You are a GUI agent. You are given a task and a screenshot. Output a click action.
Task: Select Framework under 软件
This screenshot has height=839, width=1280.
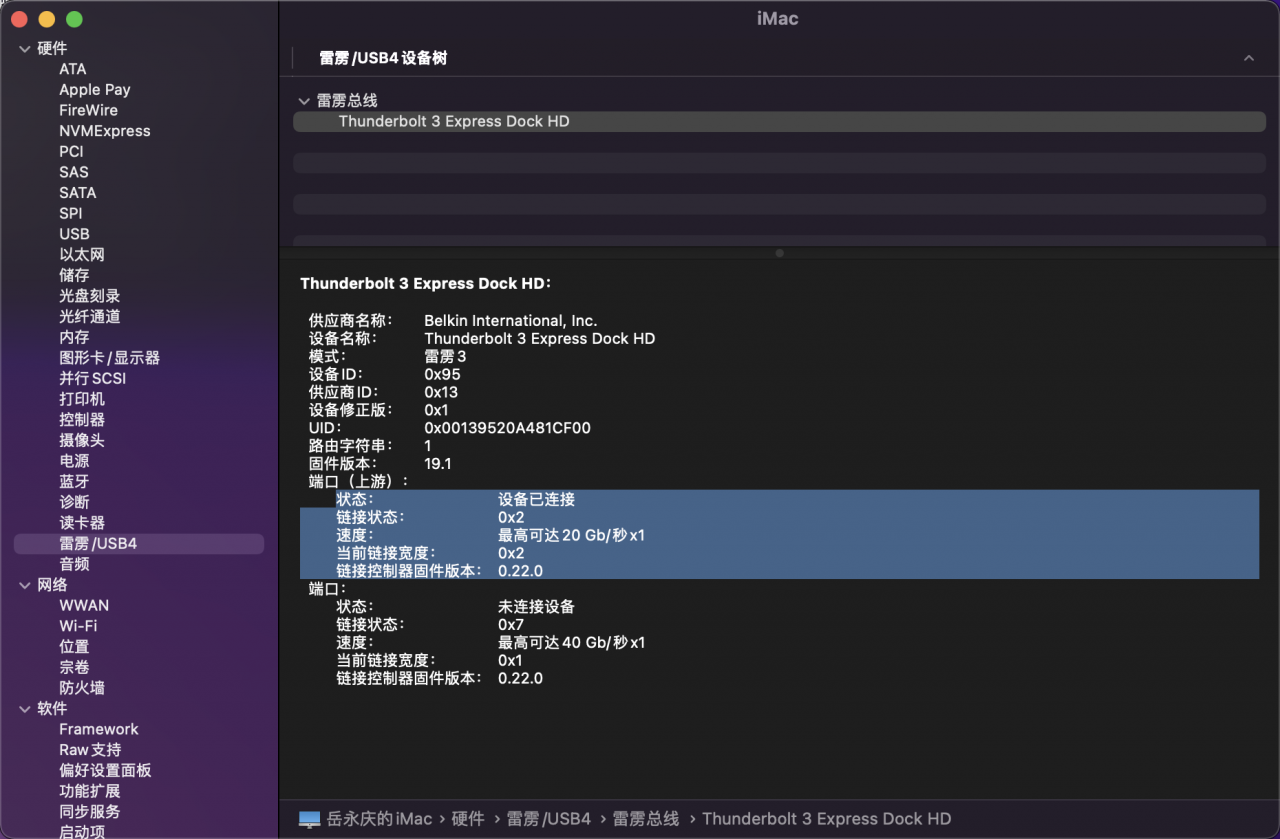click(99, 729)
